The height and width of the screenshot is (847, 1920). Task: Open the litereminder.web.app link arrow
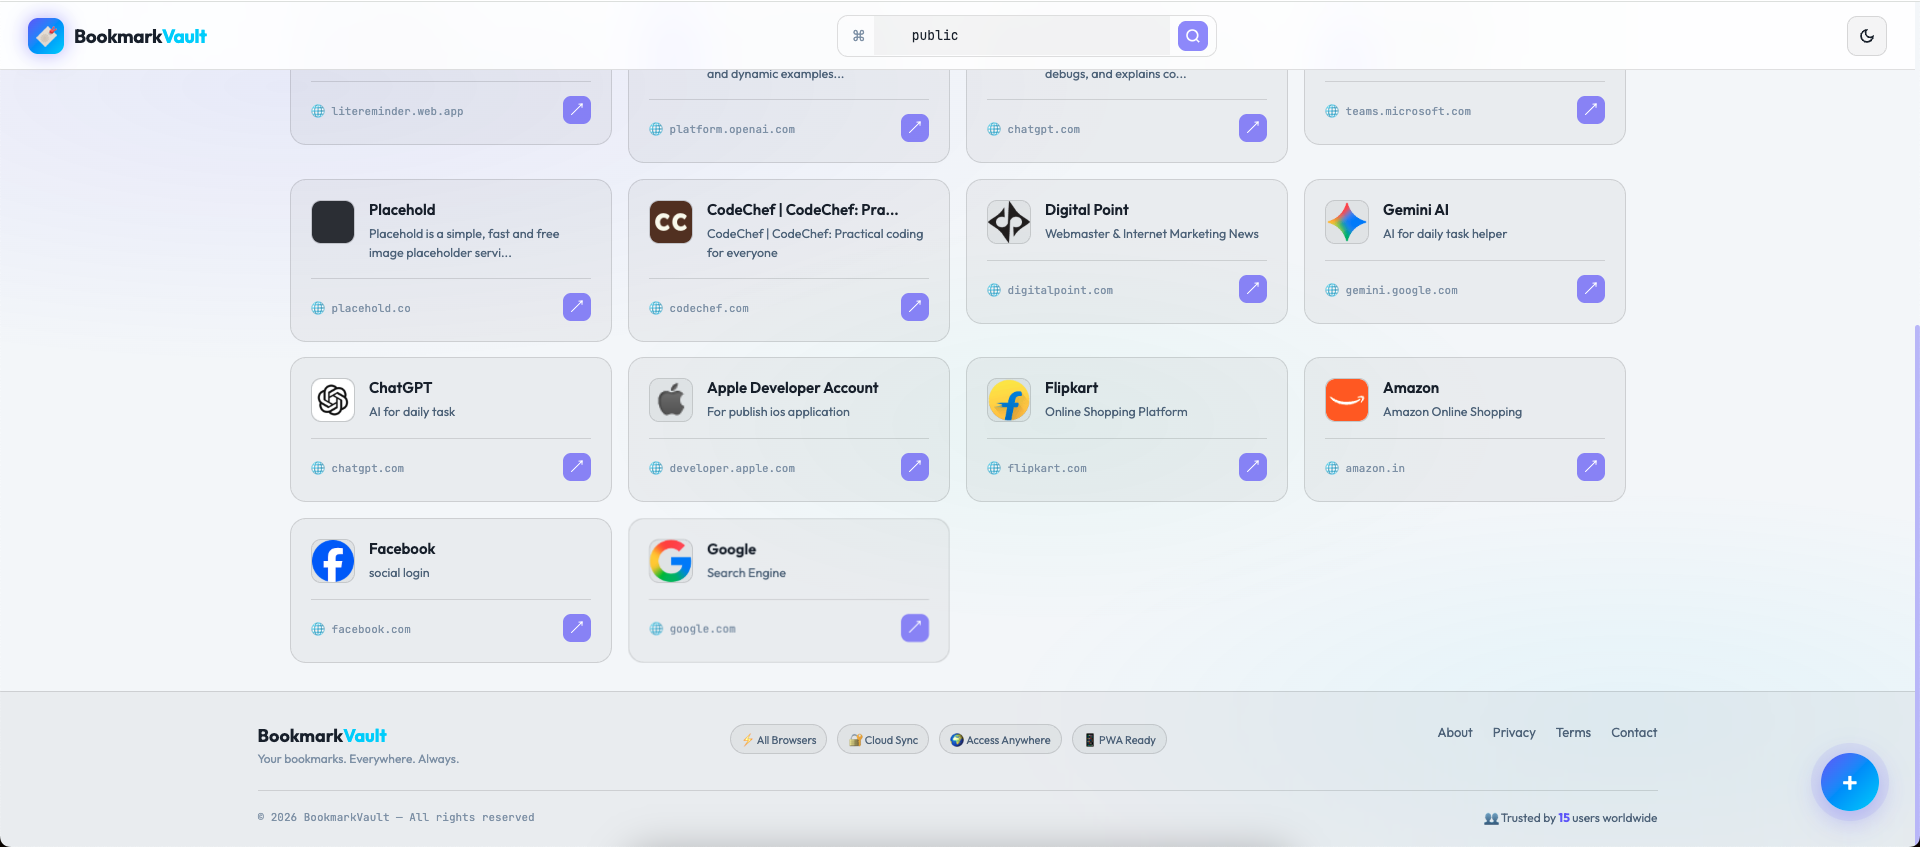577,110
